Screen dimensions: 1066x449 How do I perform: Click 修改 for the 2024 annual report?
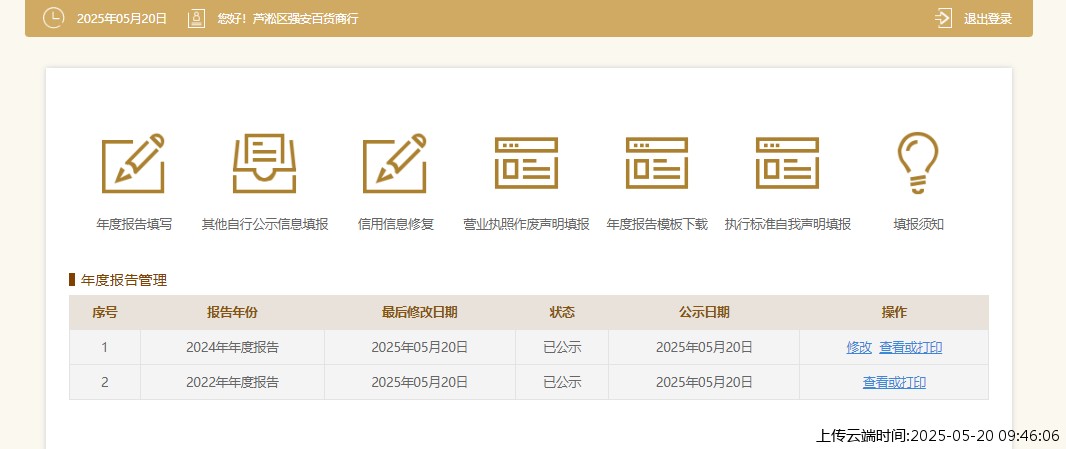[x=859, y=348]
